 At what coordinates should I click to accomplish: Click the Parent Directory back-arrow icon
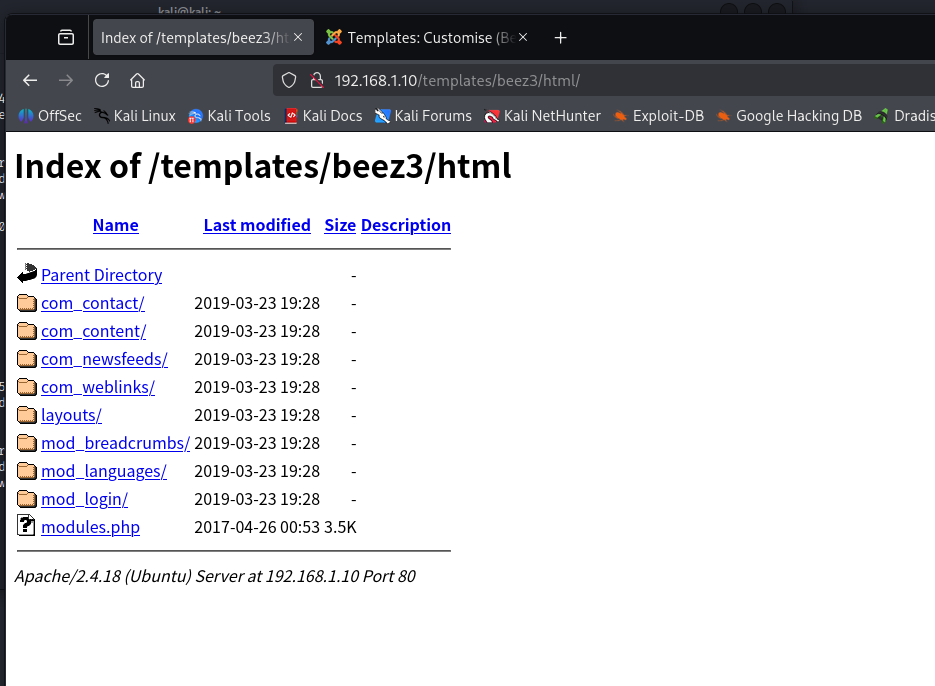pos(27,274)
